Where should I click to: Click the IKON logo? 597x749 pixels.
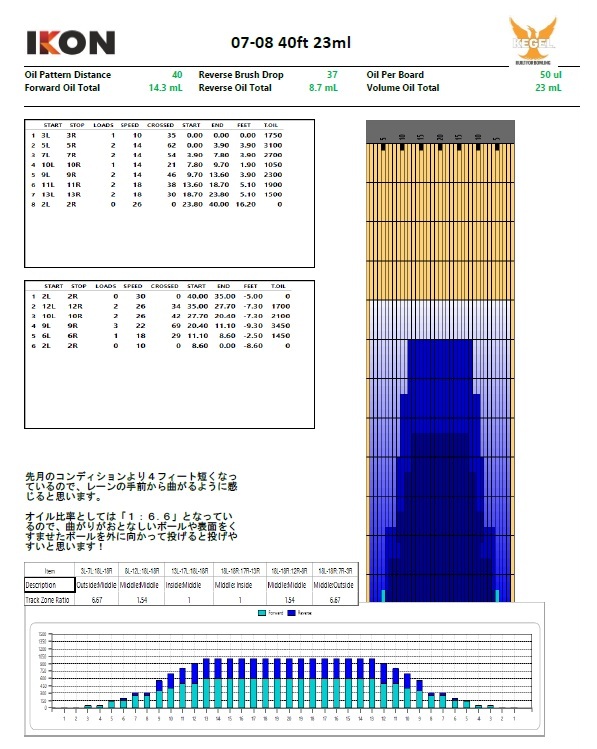coord(71,43)
